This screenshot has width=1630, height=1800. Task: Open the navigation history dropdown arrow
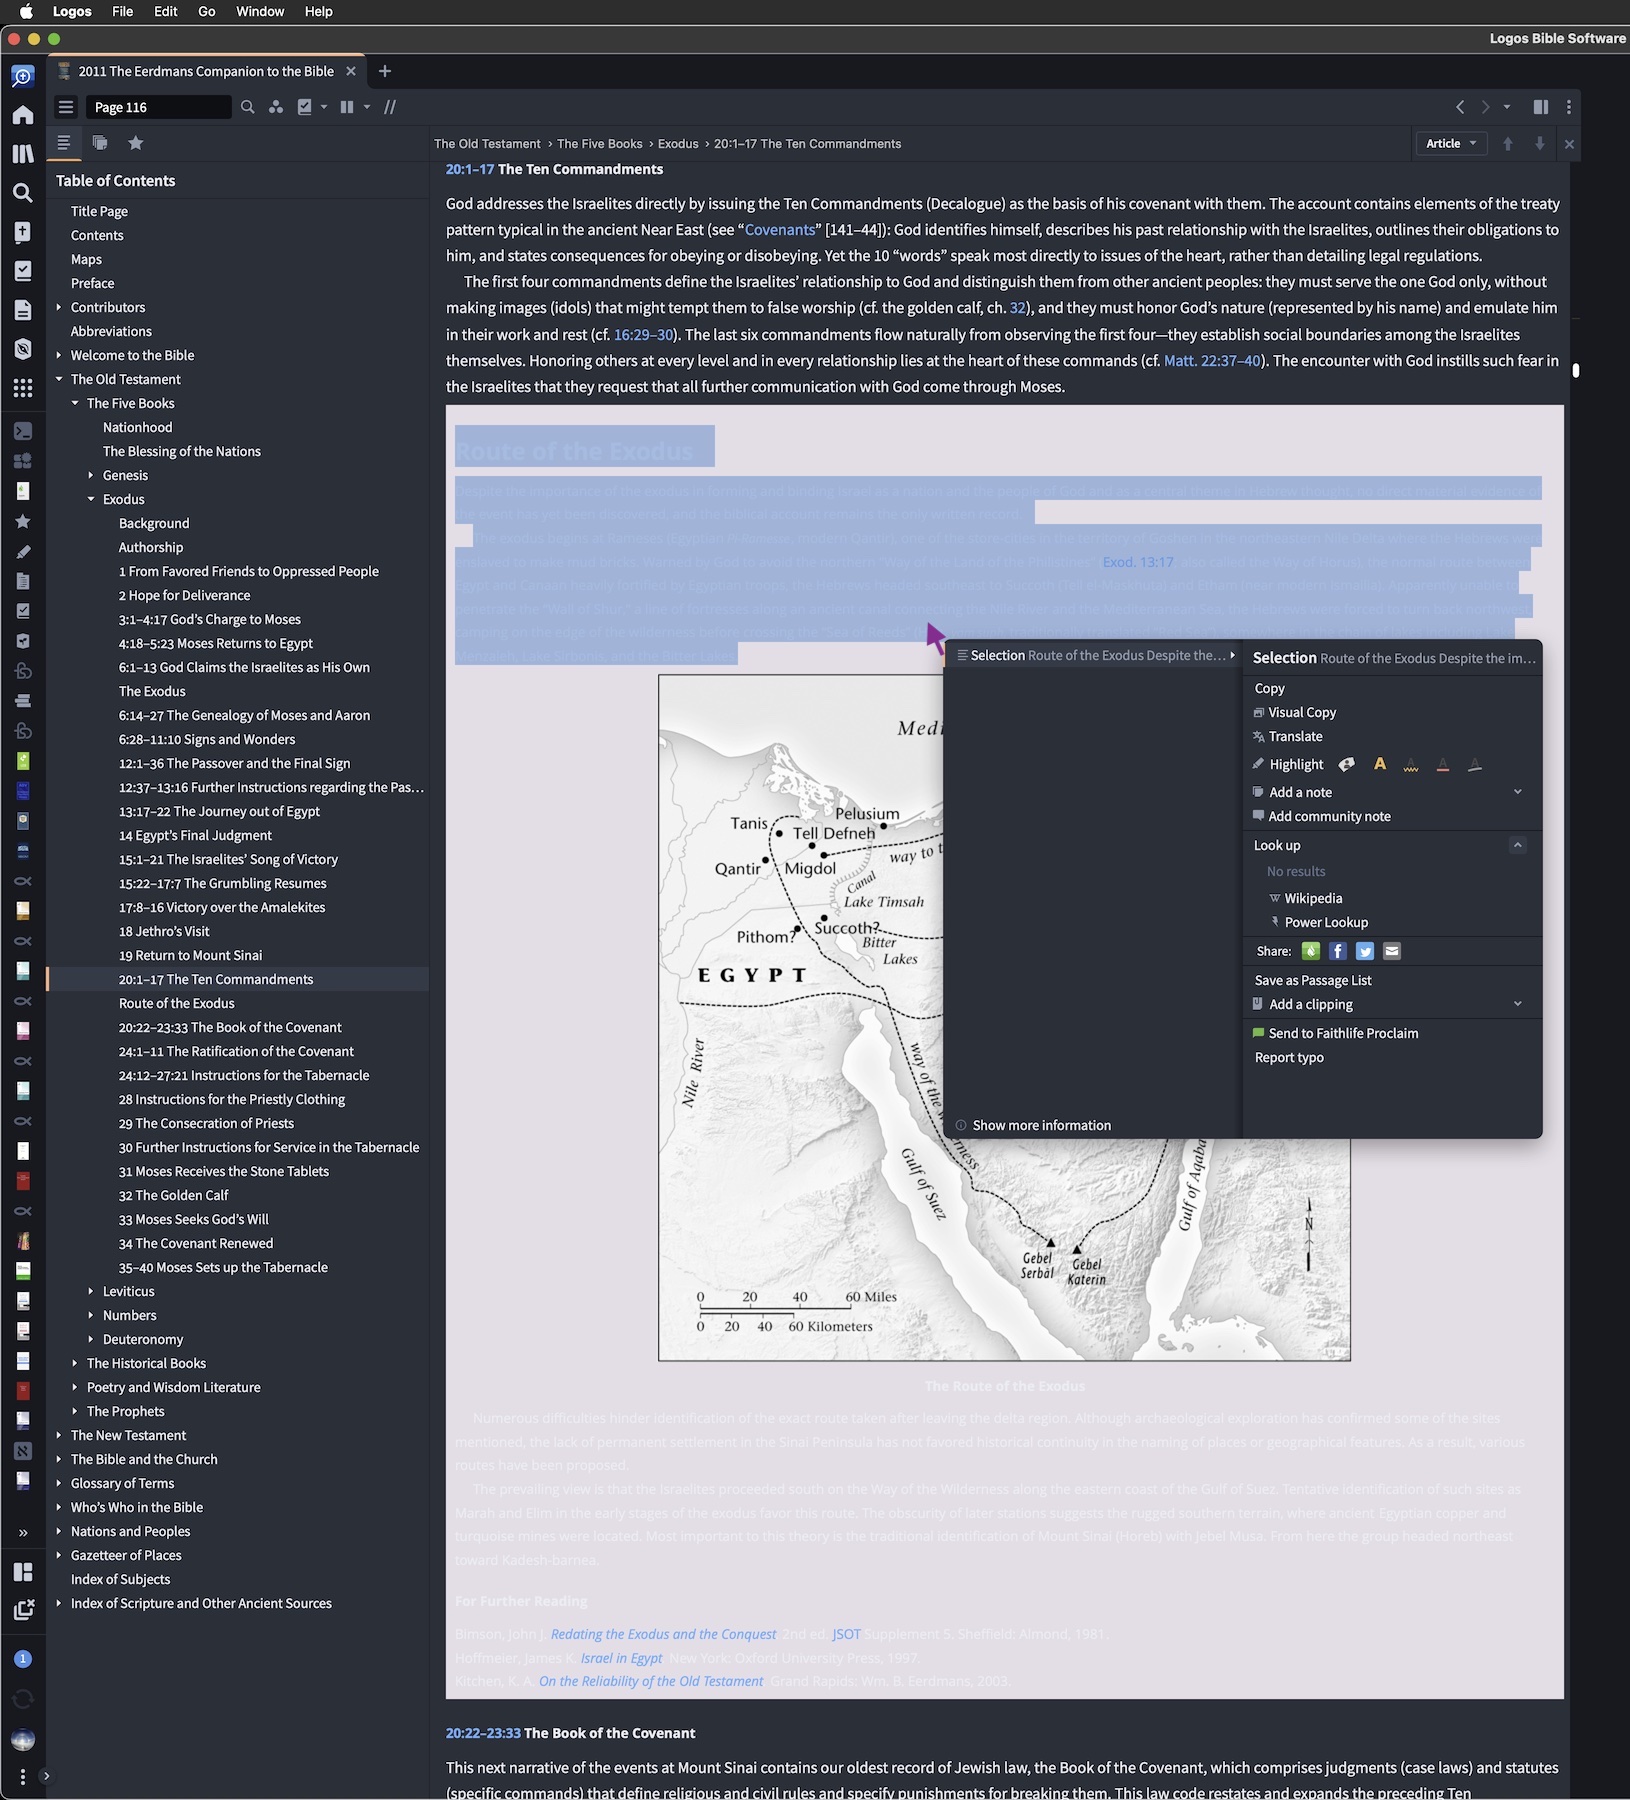coord(1507,107)
